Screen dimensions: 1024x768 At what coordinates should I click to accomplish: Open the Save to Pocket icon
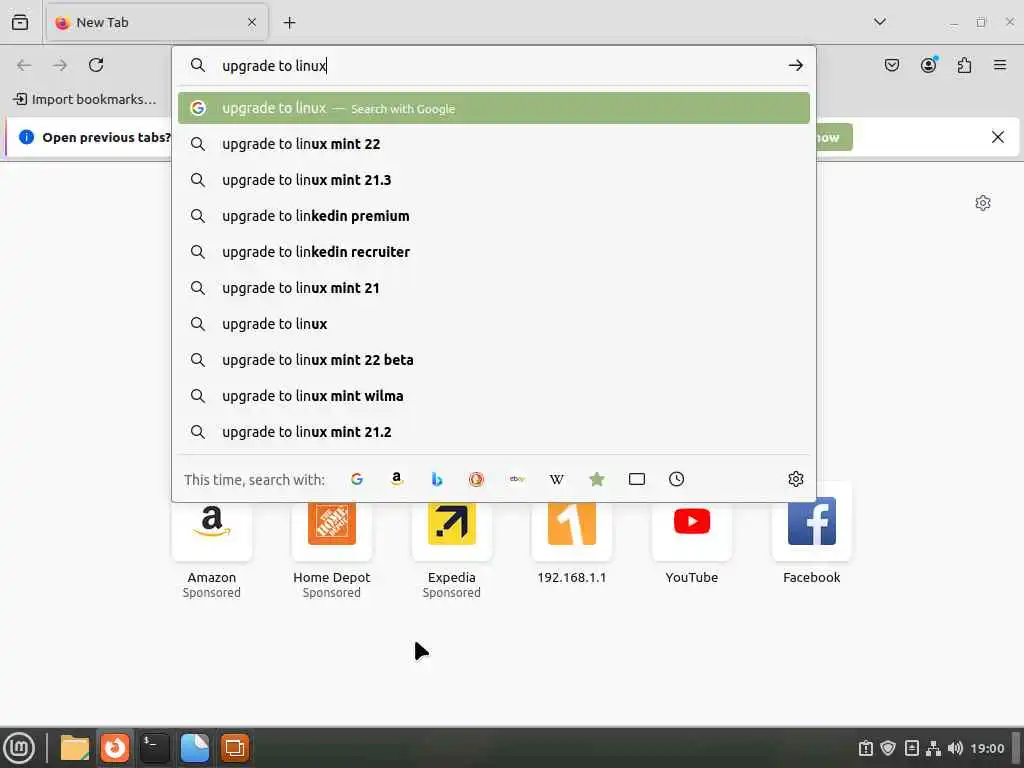pos(891,65)
